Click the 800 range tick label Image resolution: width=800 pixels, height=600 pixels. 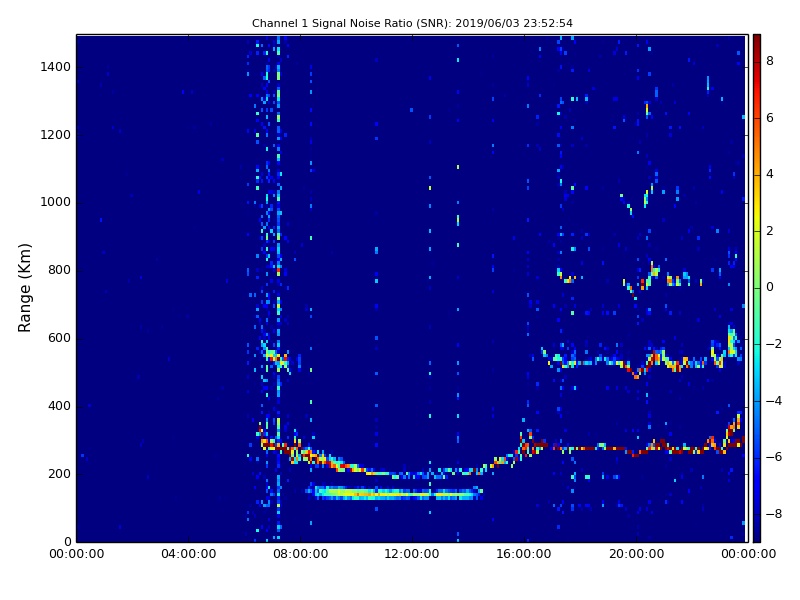[59, 270]
